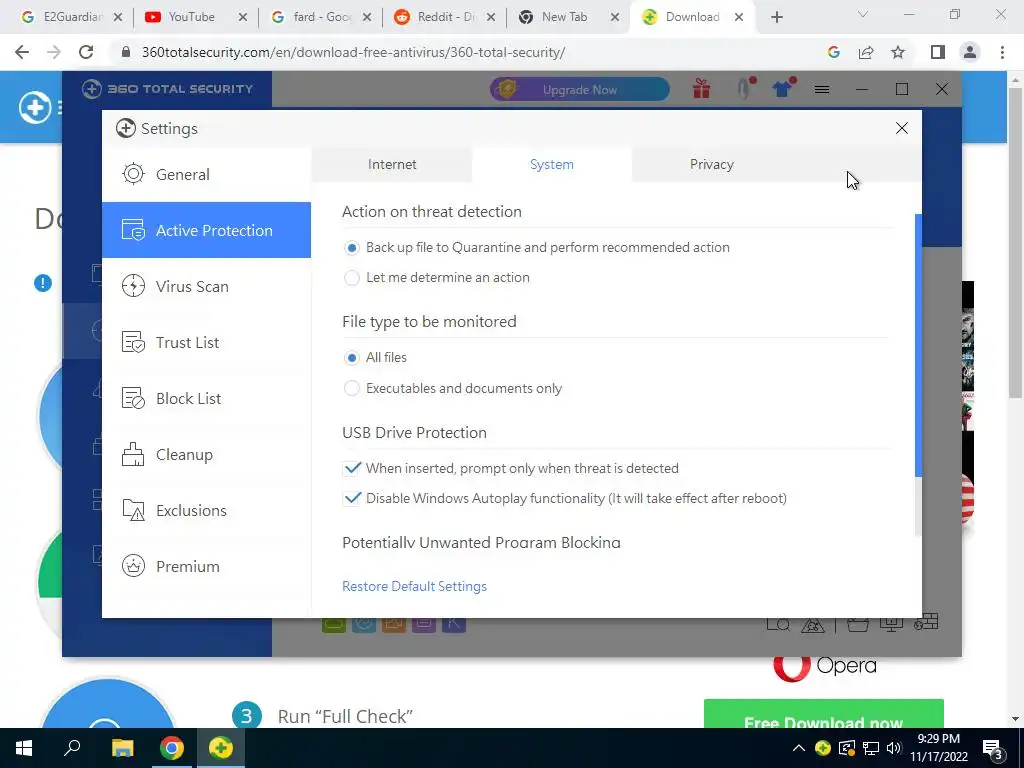
Task: Toggle Disable Windows Autoplay functionality checkbox
Action: 352,498
